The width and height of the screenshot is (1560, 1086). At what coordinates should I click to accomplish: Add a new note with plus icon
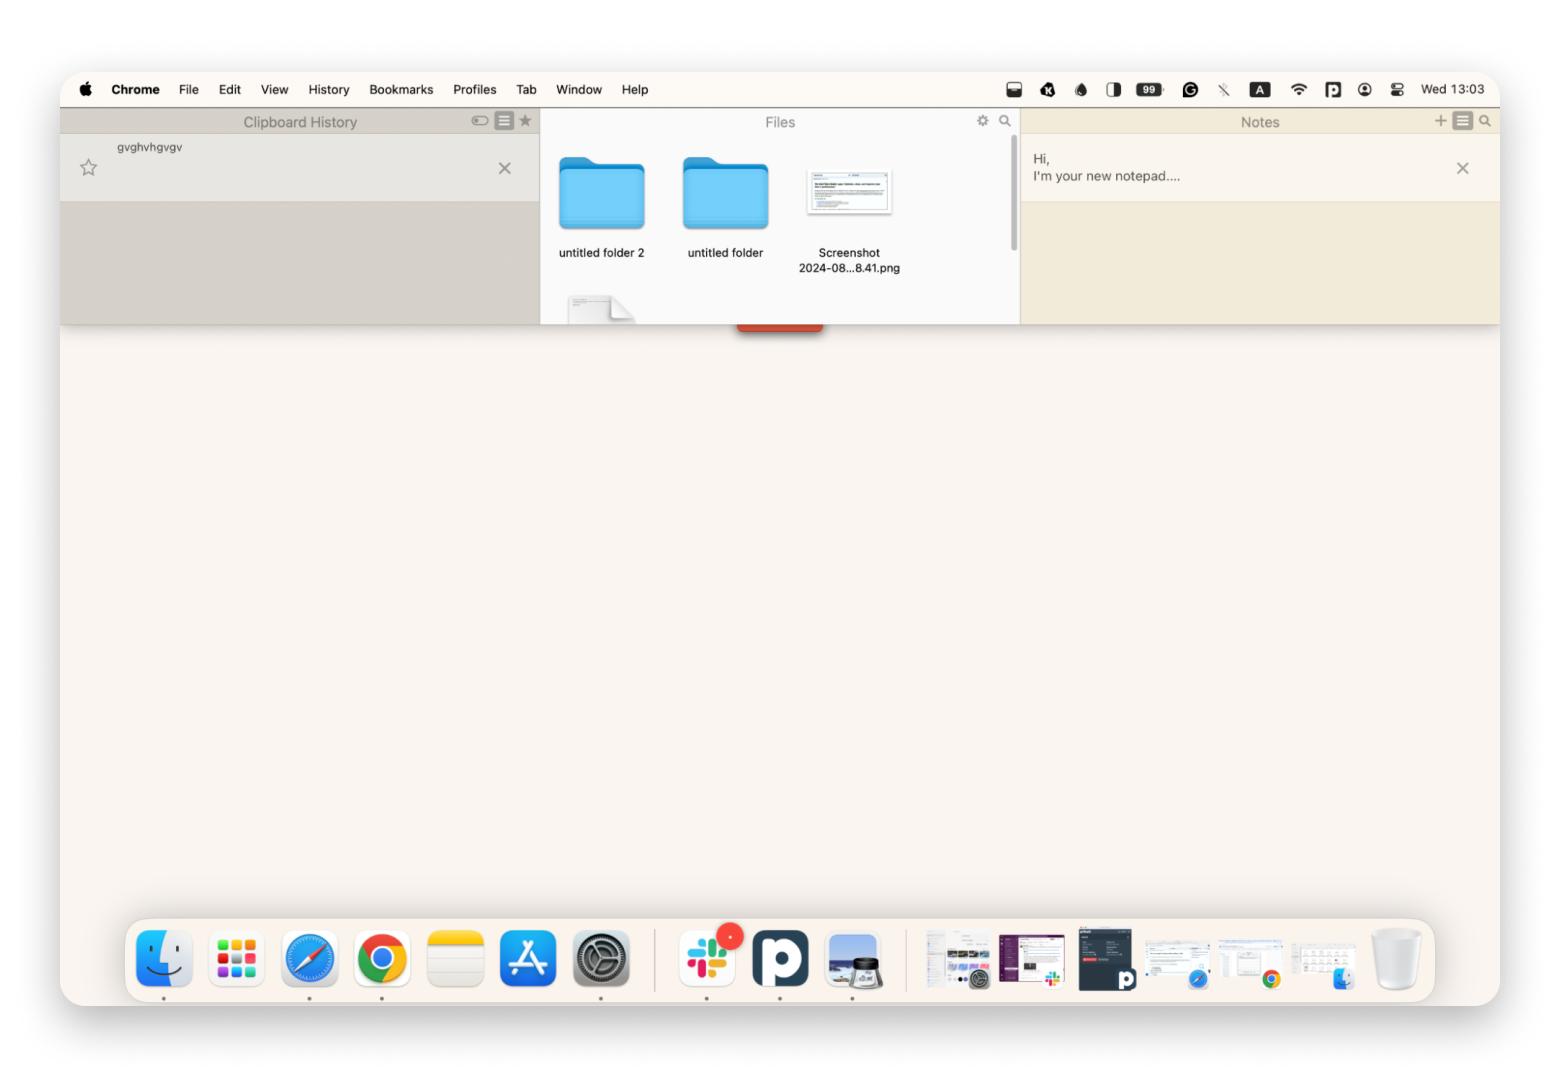click(x=1441, y=121)
